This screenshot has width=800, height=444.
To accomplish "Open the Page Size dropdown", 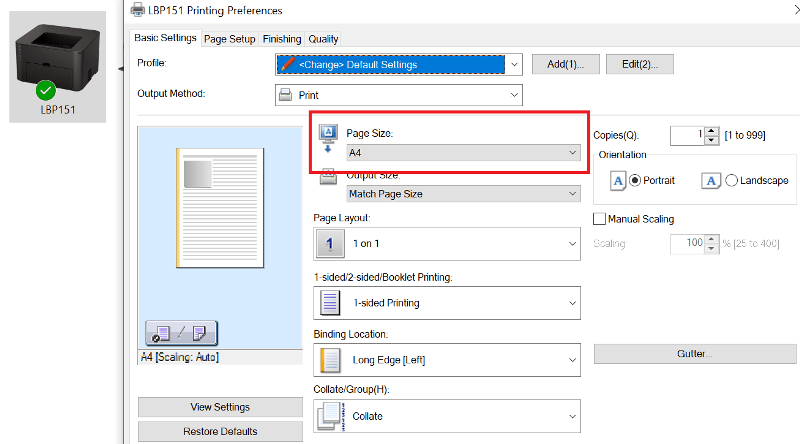I will 463,153.
